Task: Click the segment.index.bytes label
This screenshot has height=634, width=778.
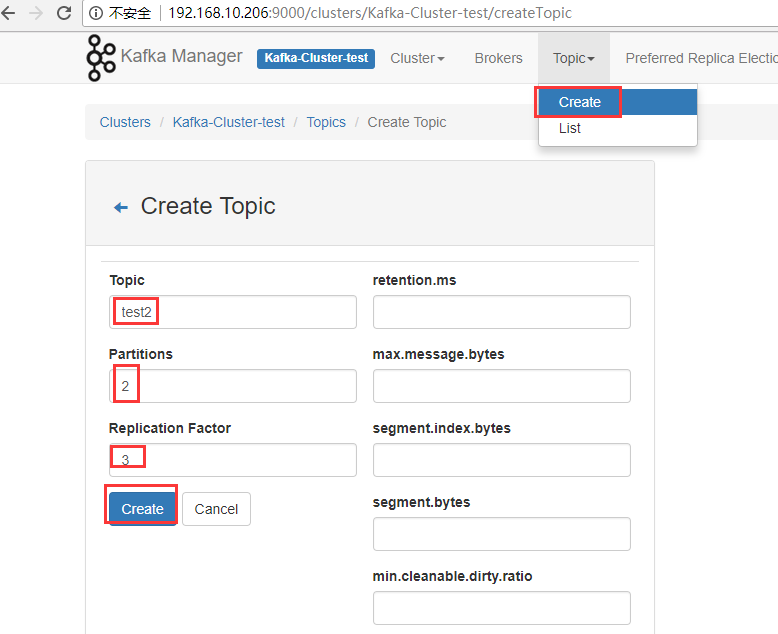Action: [x=442, y=428]
